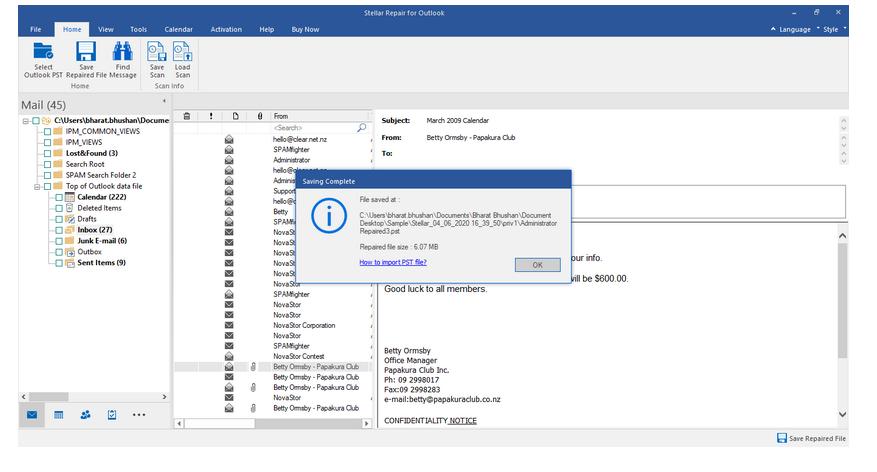Select the SPAM Search Folder 2 item
The image size is (877, 472).
(101, 175)
